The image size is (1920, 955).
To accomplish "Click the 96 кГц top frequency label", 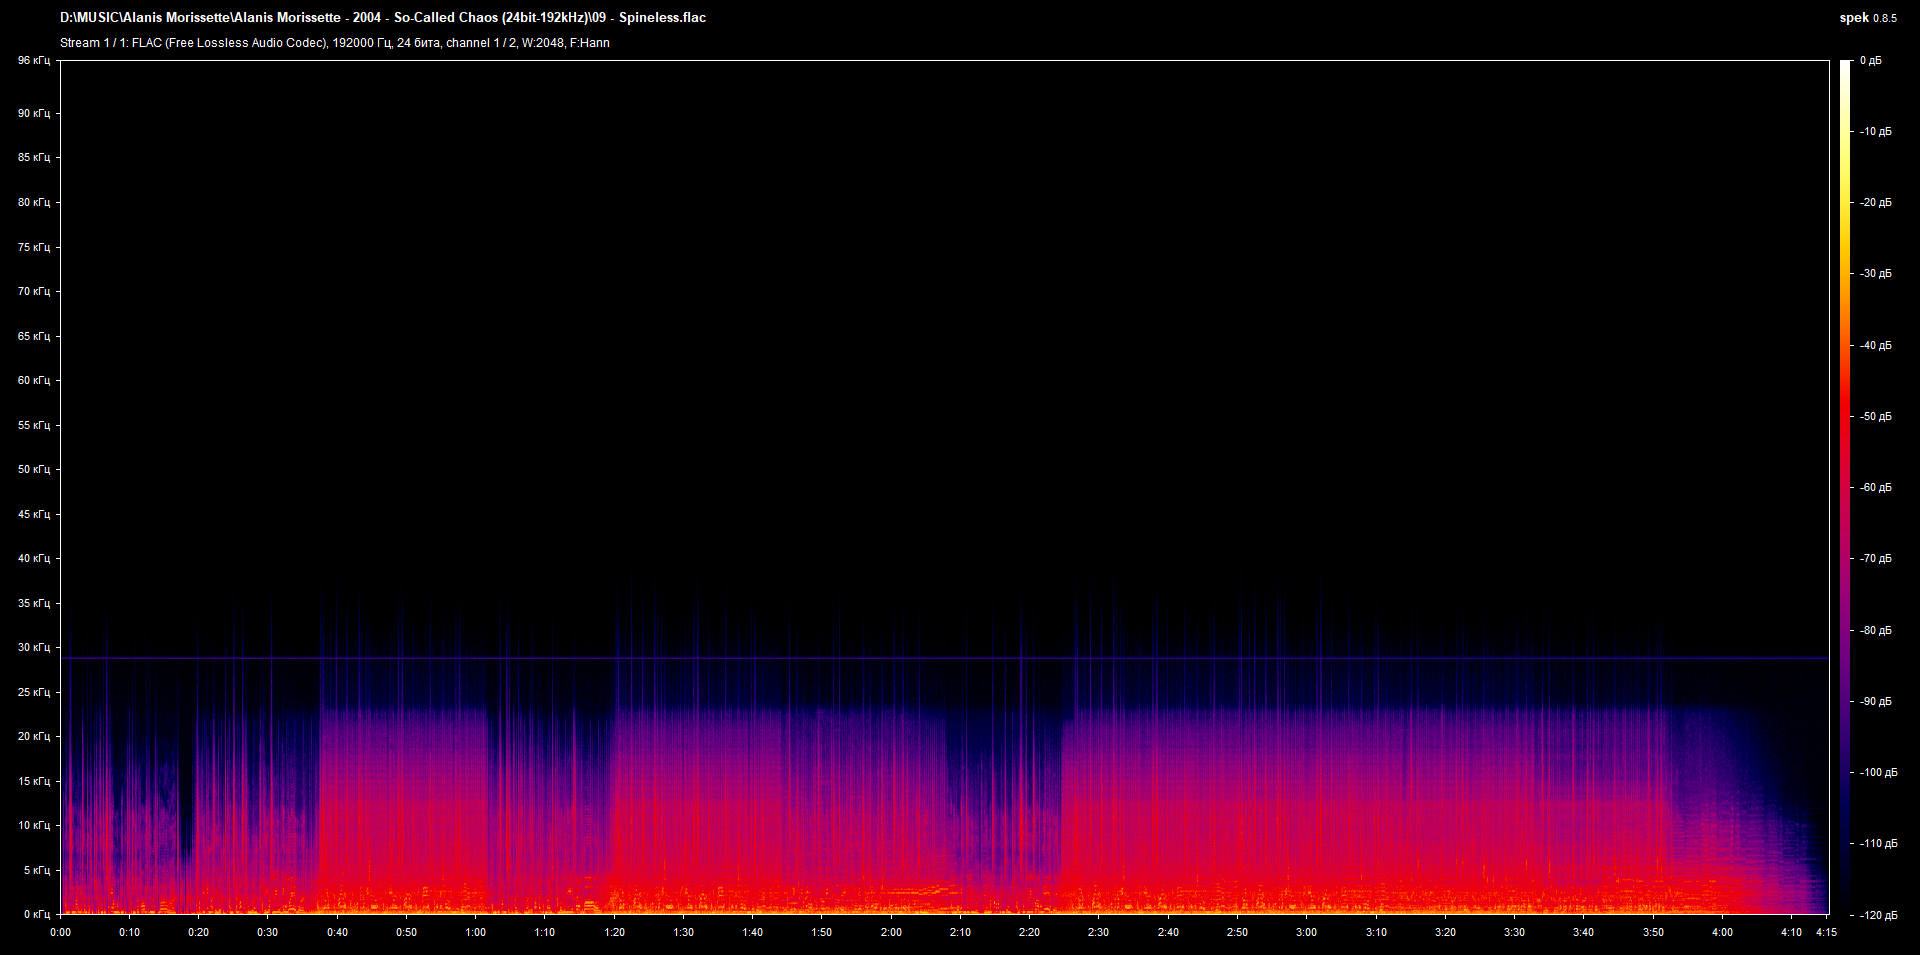I will click(33, 61).
